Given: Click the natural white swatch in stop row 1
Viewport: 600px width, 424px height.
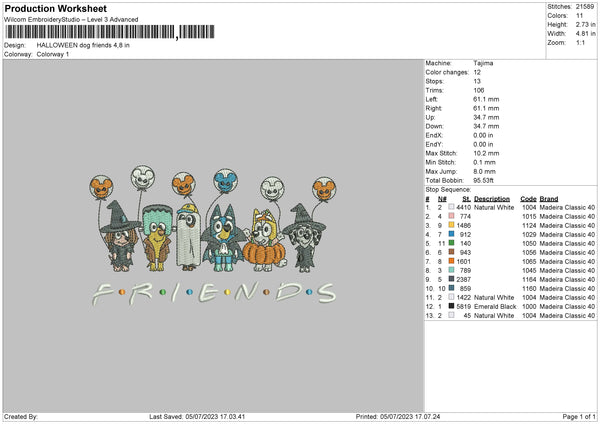Looking at the screenshot, I should [452, 207].
